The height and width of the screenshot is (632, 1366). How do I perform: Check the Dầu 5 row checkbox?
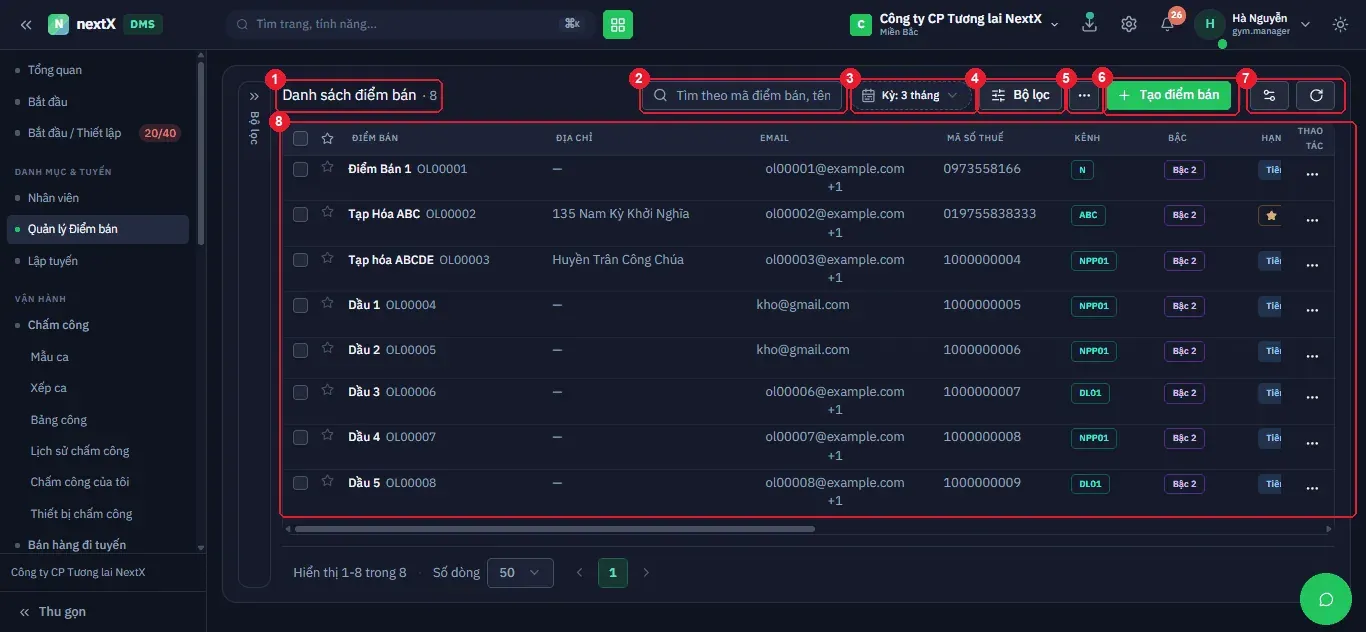tap(300, 483)
